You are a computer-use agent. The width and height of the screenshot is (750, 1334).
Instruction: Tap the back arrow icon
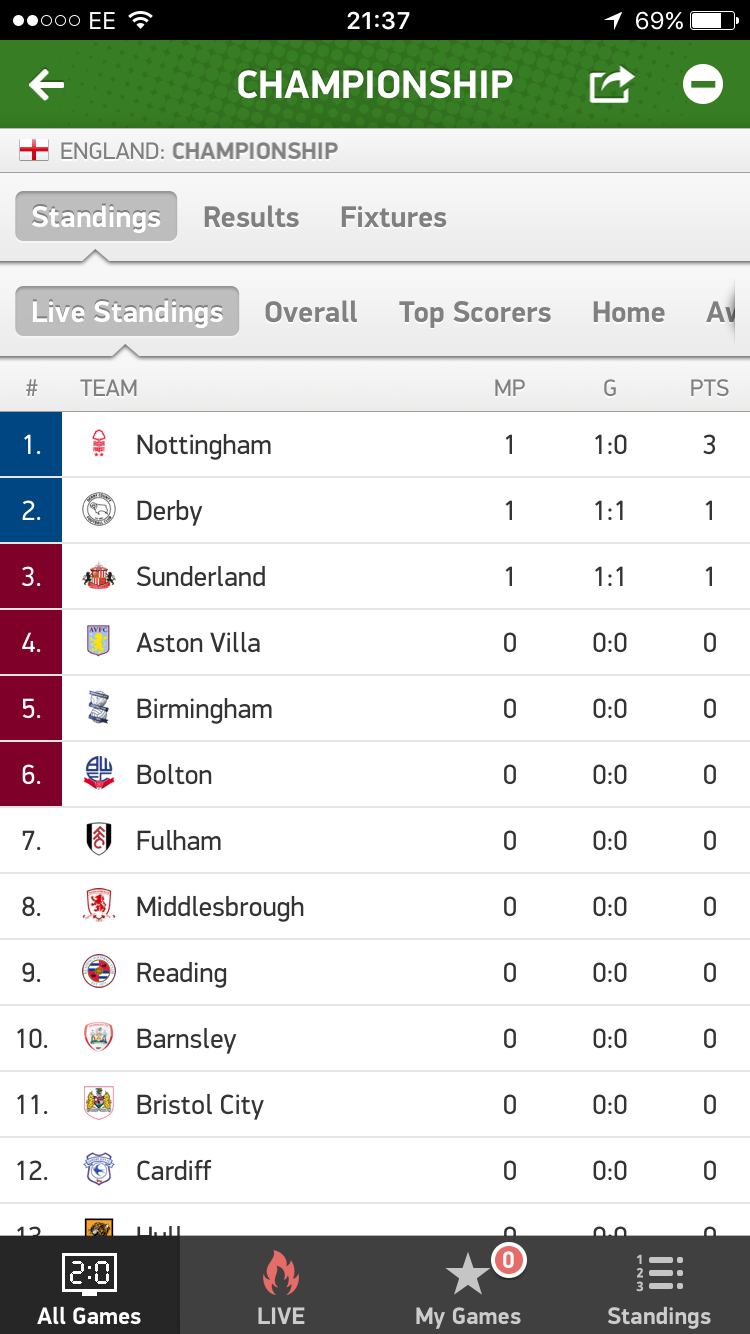pyautogui.click(x=46, y=85)
